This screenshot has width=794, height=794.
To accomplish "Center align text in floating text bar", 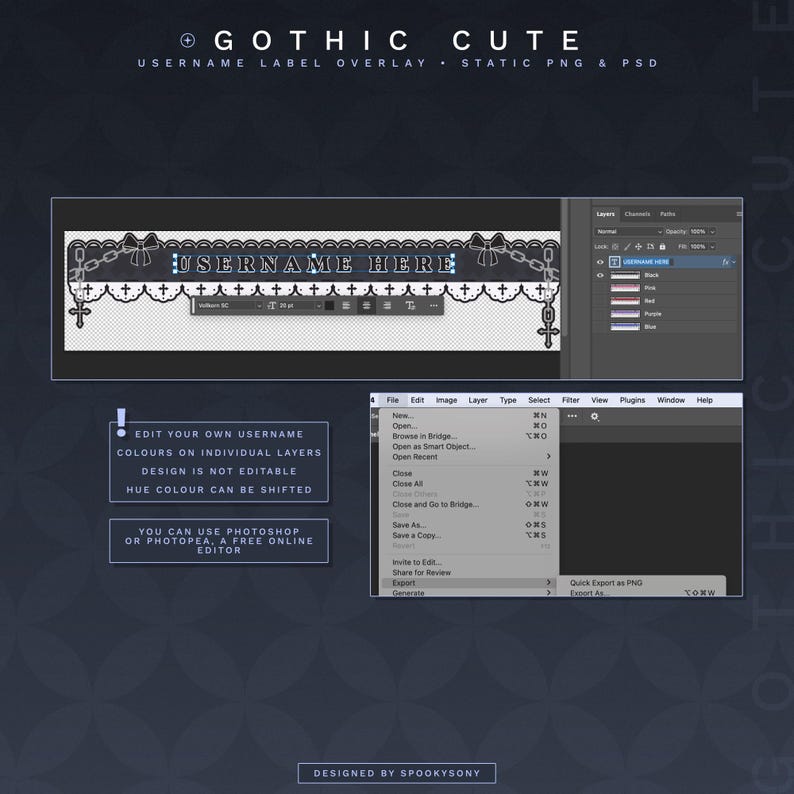I will (367, 305).
